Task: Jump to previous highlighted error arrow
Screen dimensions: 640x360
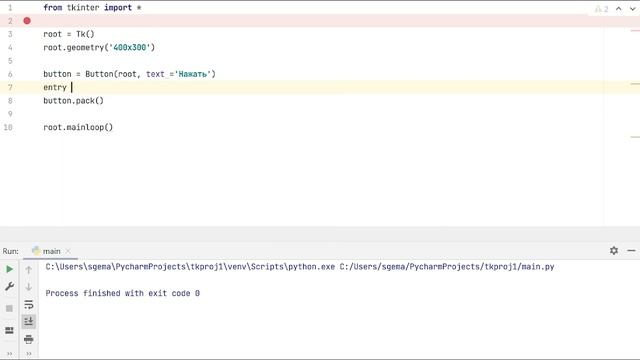Action: 619,9
